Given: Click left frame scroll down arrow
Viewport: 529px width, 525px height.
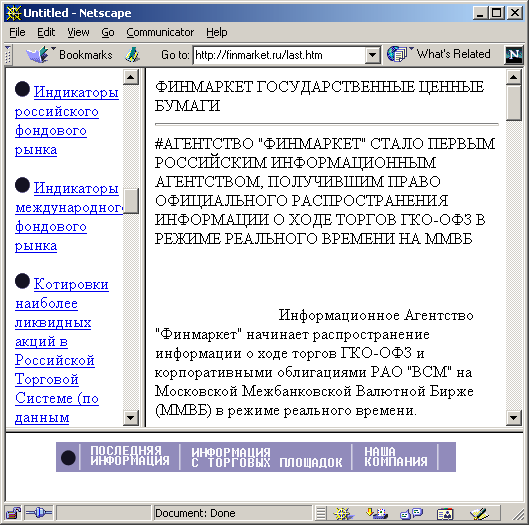Looking at the screenshot, I should (131, 418).
